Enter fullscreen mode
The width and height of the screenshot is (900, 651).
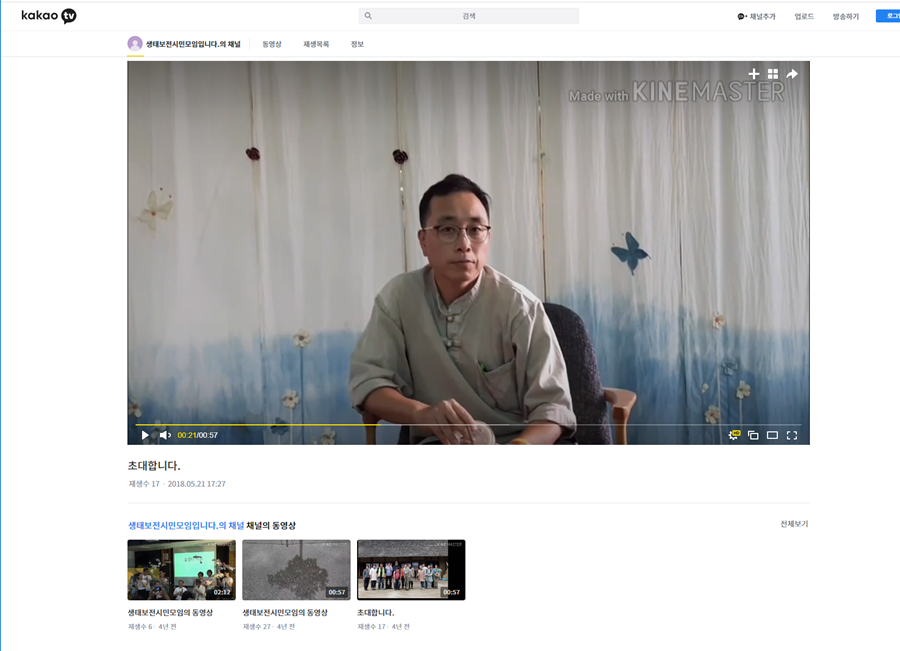pyautogui.click(x=792, y=435)
